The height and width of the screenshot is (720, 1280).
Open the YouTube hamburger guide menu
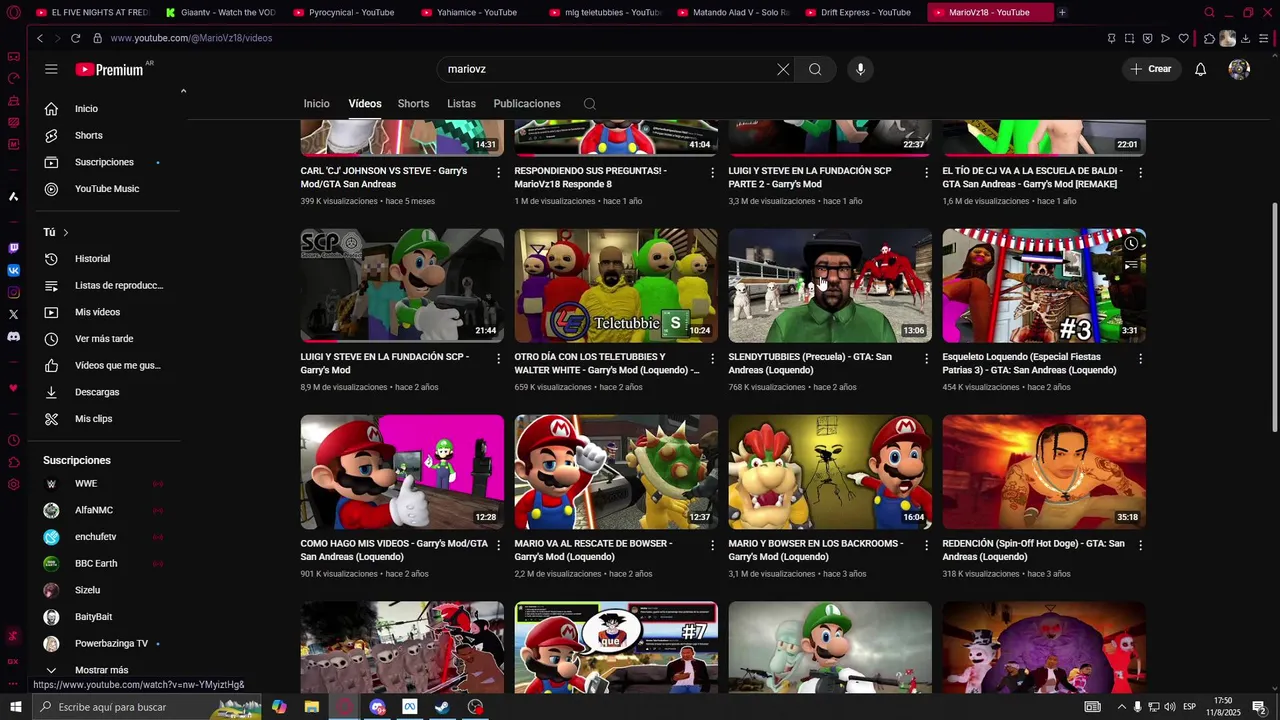coord(51,69)
